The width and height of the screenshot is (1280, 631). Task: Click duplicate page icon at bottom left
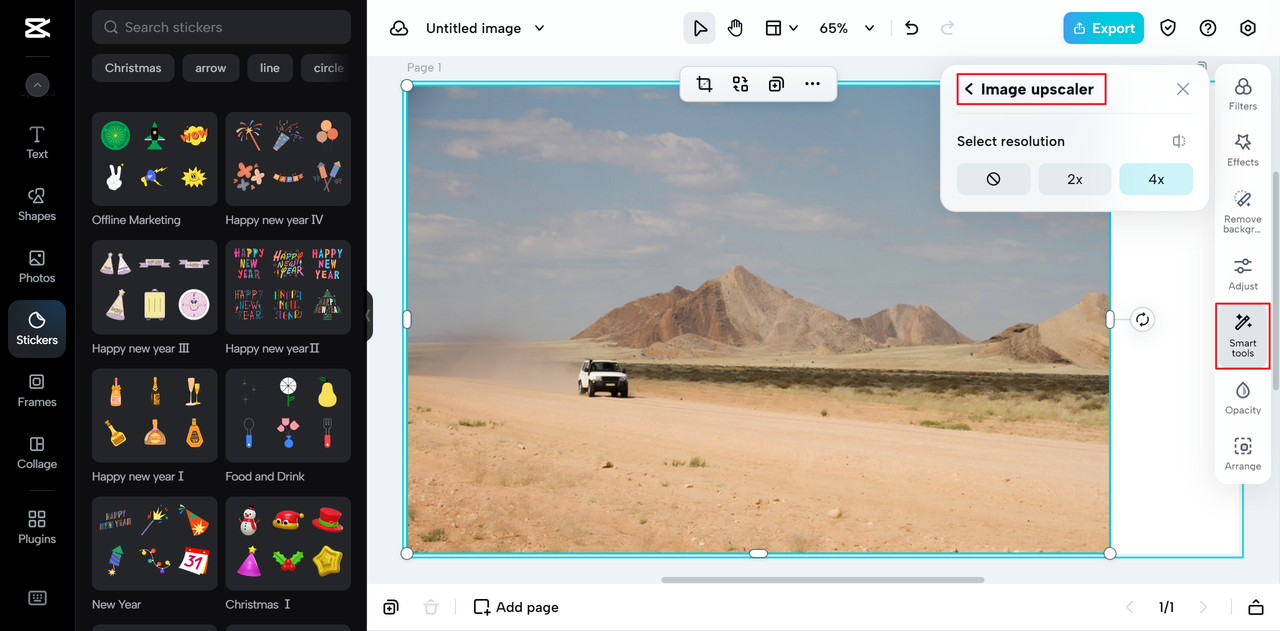point(391,607)
